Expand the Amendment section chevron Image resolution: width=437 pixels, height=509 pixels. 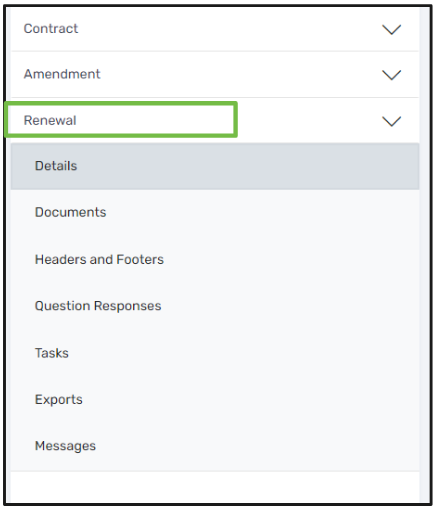click(391, 75)
